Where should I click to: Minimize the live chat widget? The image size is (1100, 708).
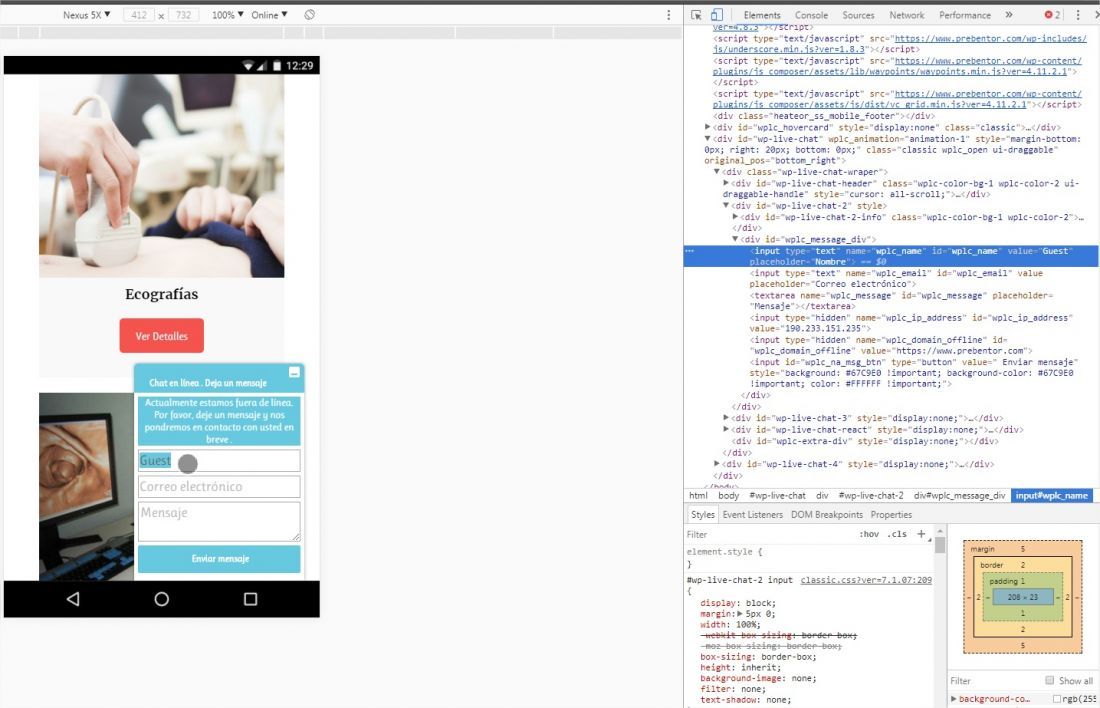coord(295,372)
